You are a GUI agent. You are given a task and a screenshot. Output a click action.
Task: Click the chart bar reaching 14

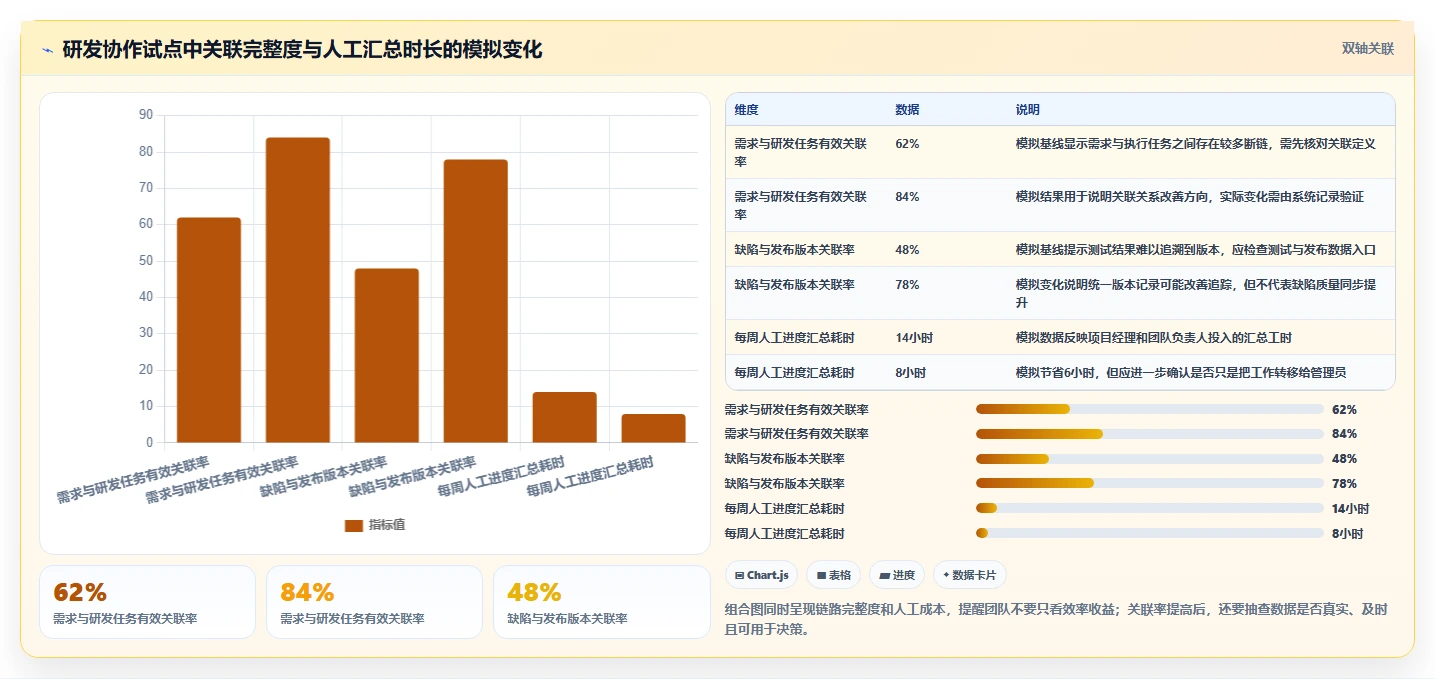[x=565, y=417]
